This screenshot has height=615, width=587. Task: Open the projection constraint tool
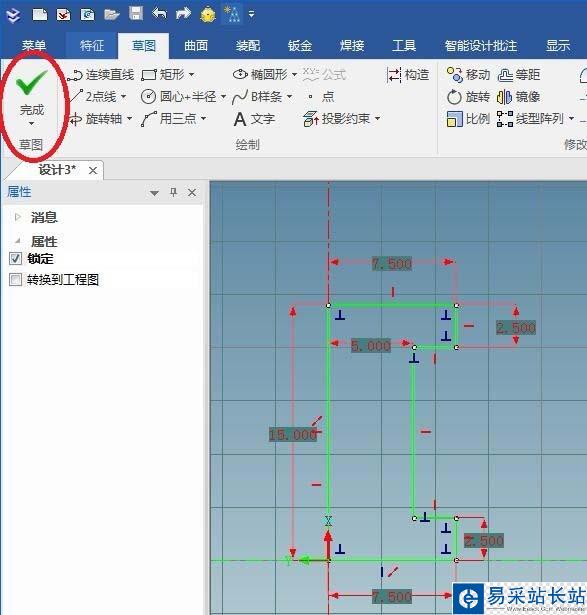pos(336,118)
